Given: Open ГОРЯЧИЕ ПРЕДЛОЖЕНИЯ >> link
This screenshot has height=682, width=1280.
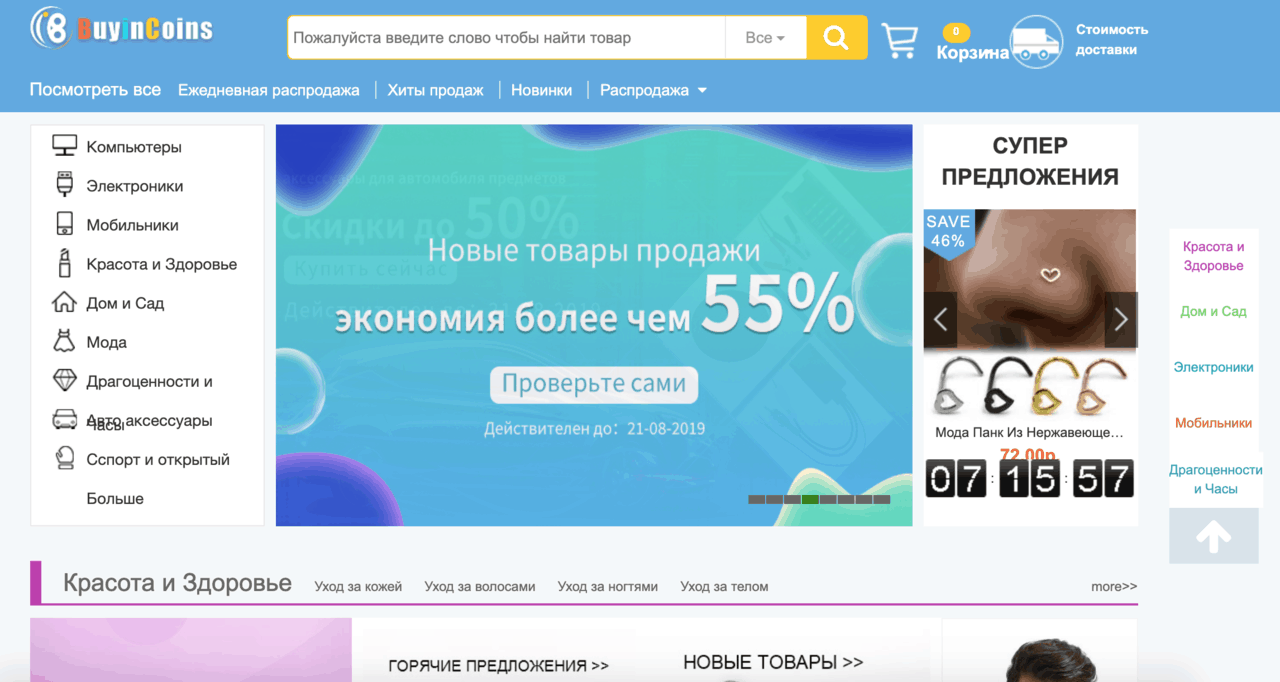Looking at the screenshot, I should point(498,665).
